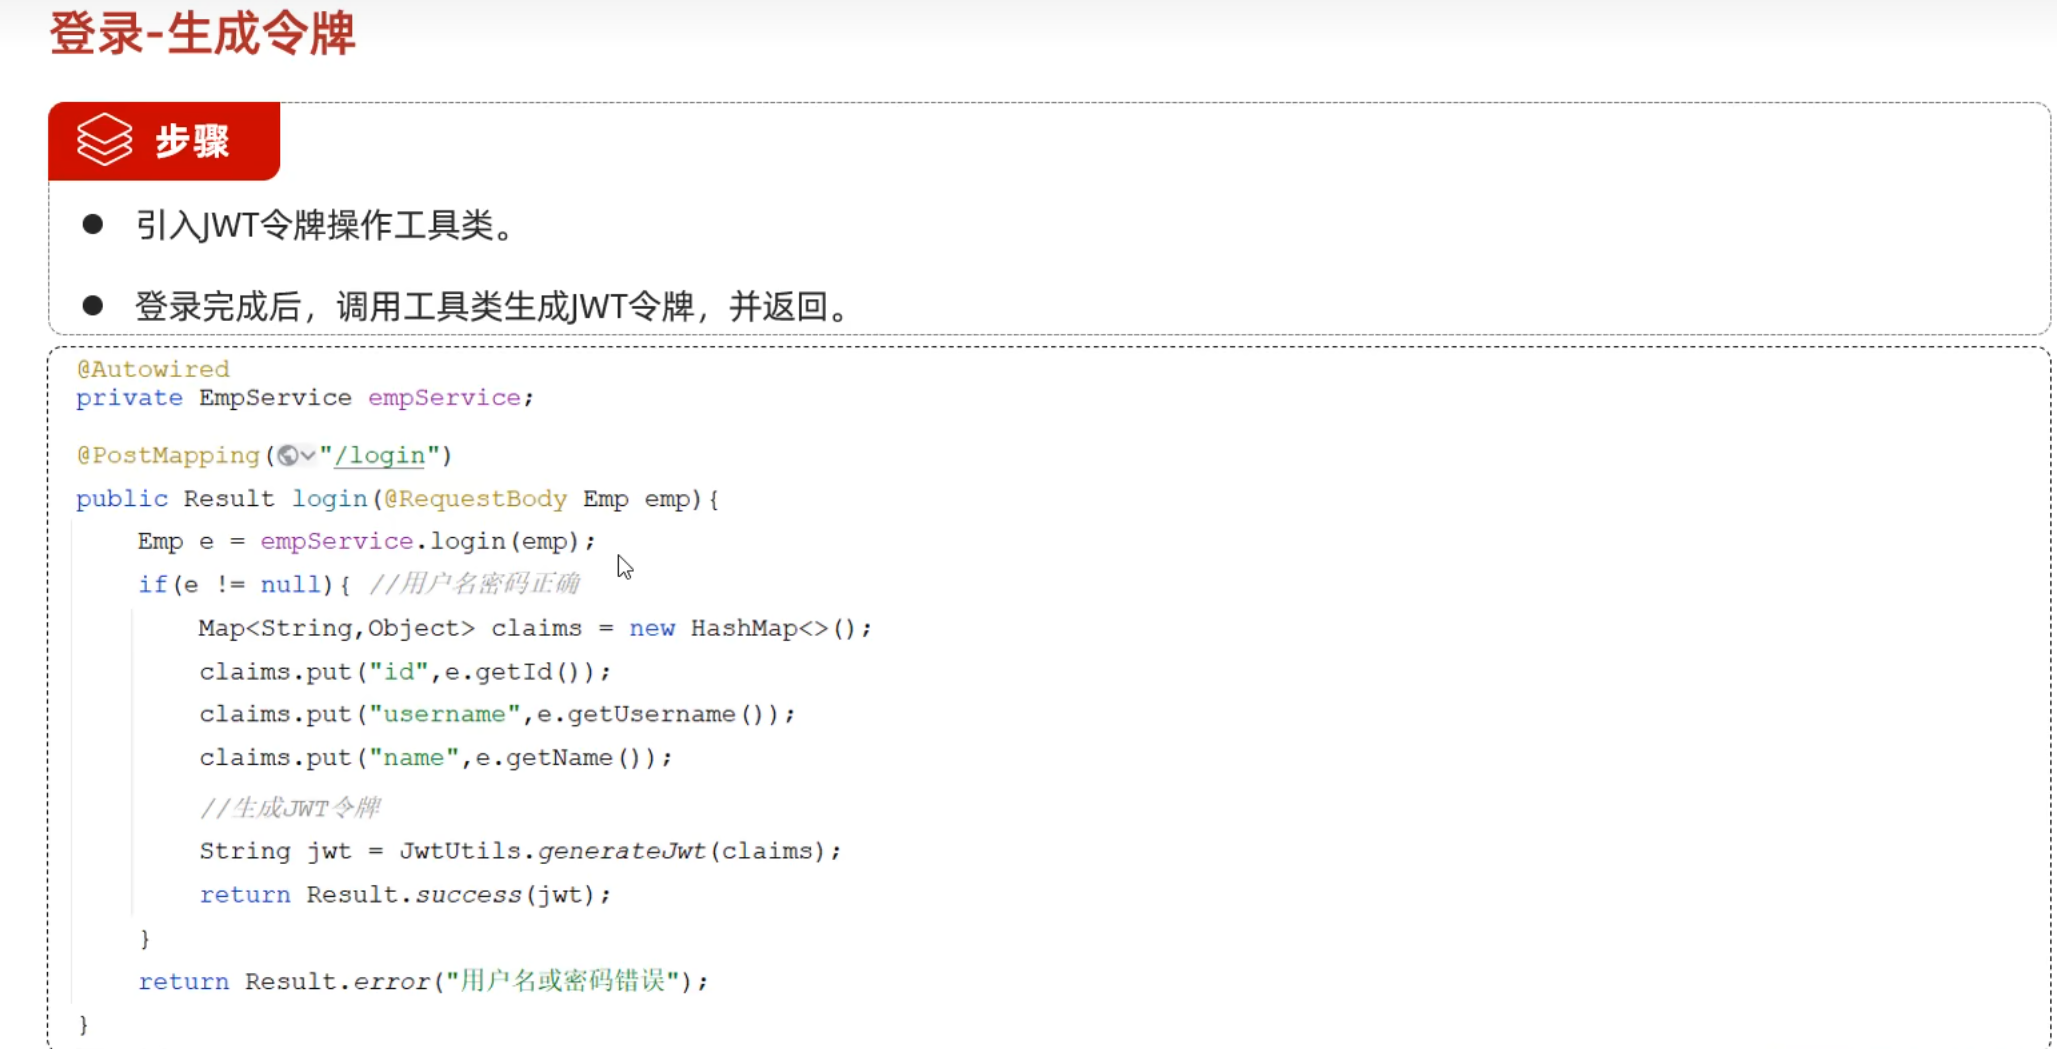Click line Emp e = empService.login(emp)
Screen dimensions: 2057x1049
[x=366, y=542]
